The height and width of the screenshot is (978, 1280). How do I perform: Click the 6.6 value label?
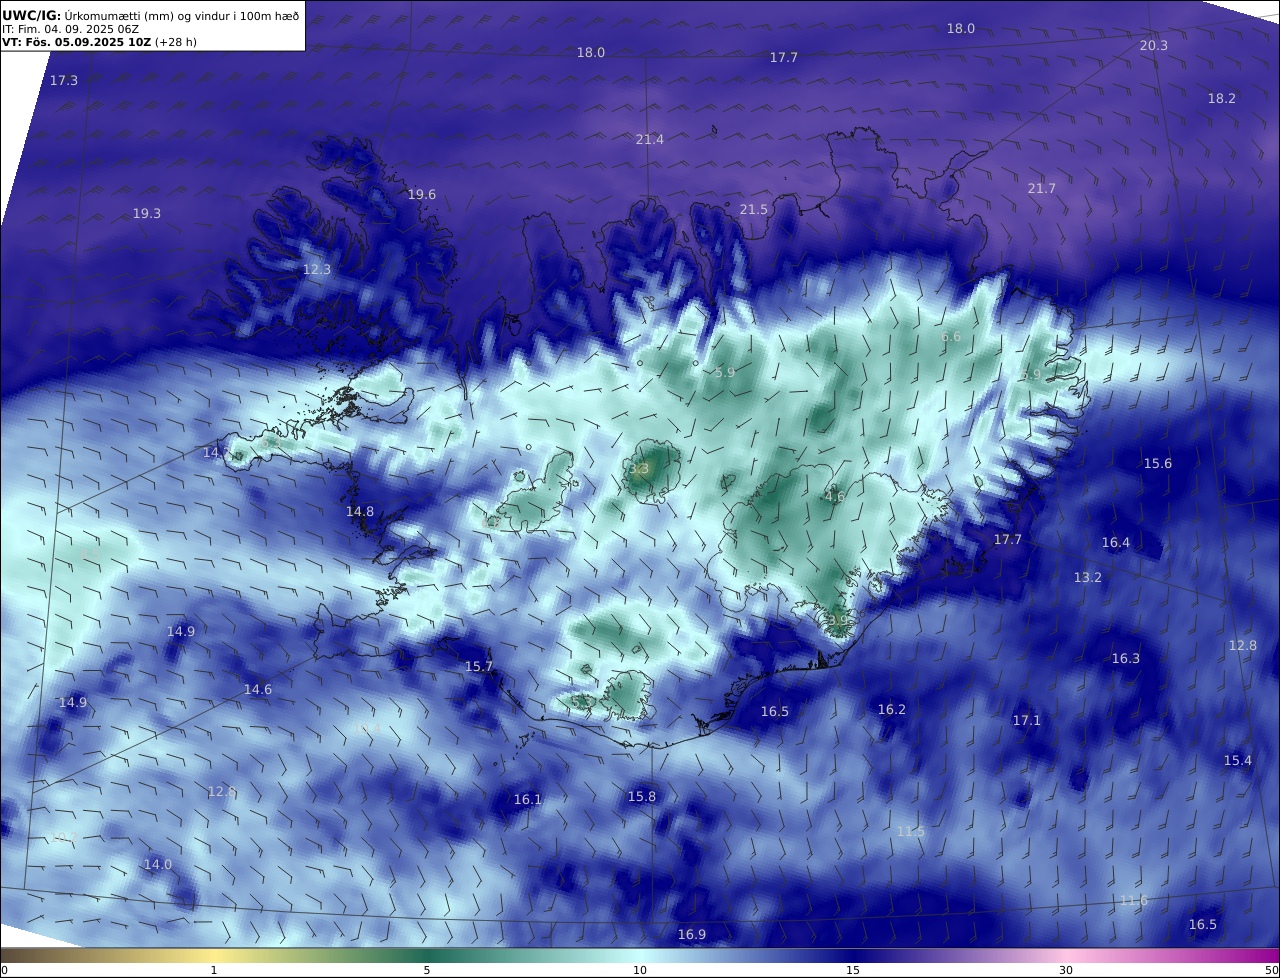pyautogui.click(x=950, y=336)
